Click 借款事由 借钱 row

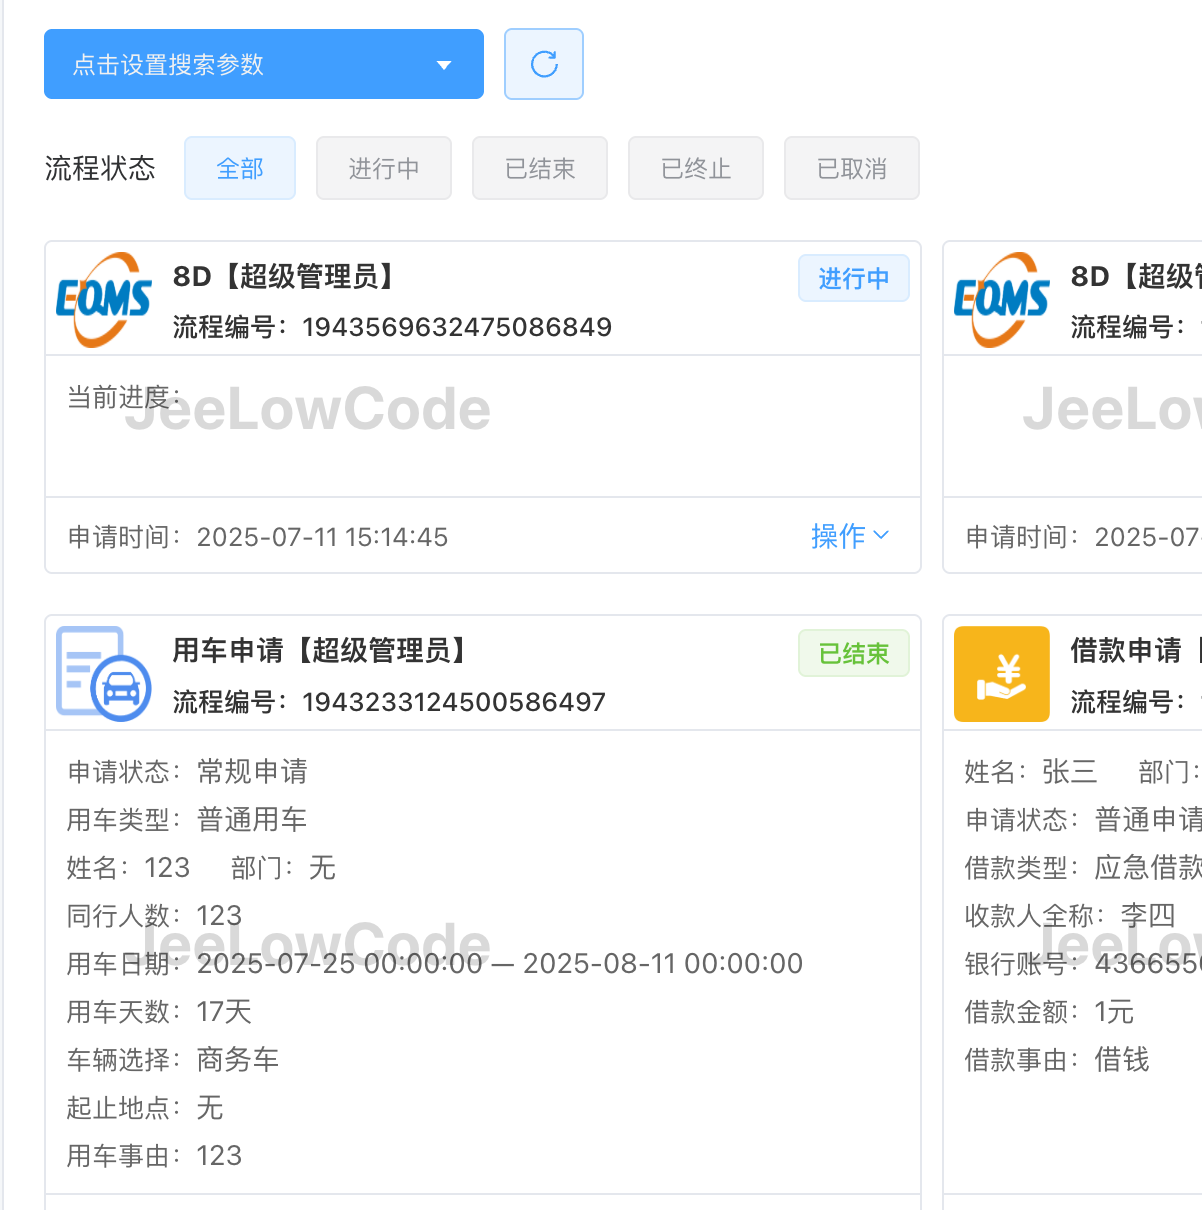1057,1059
